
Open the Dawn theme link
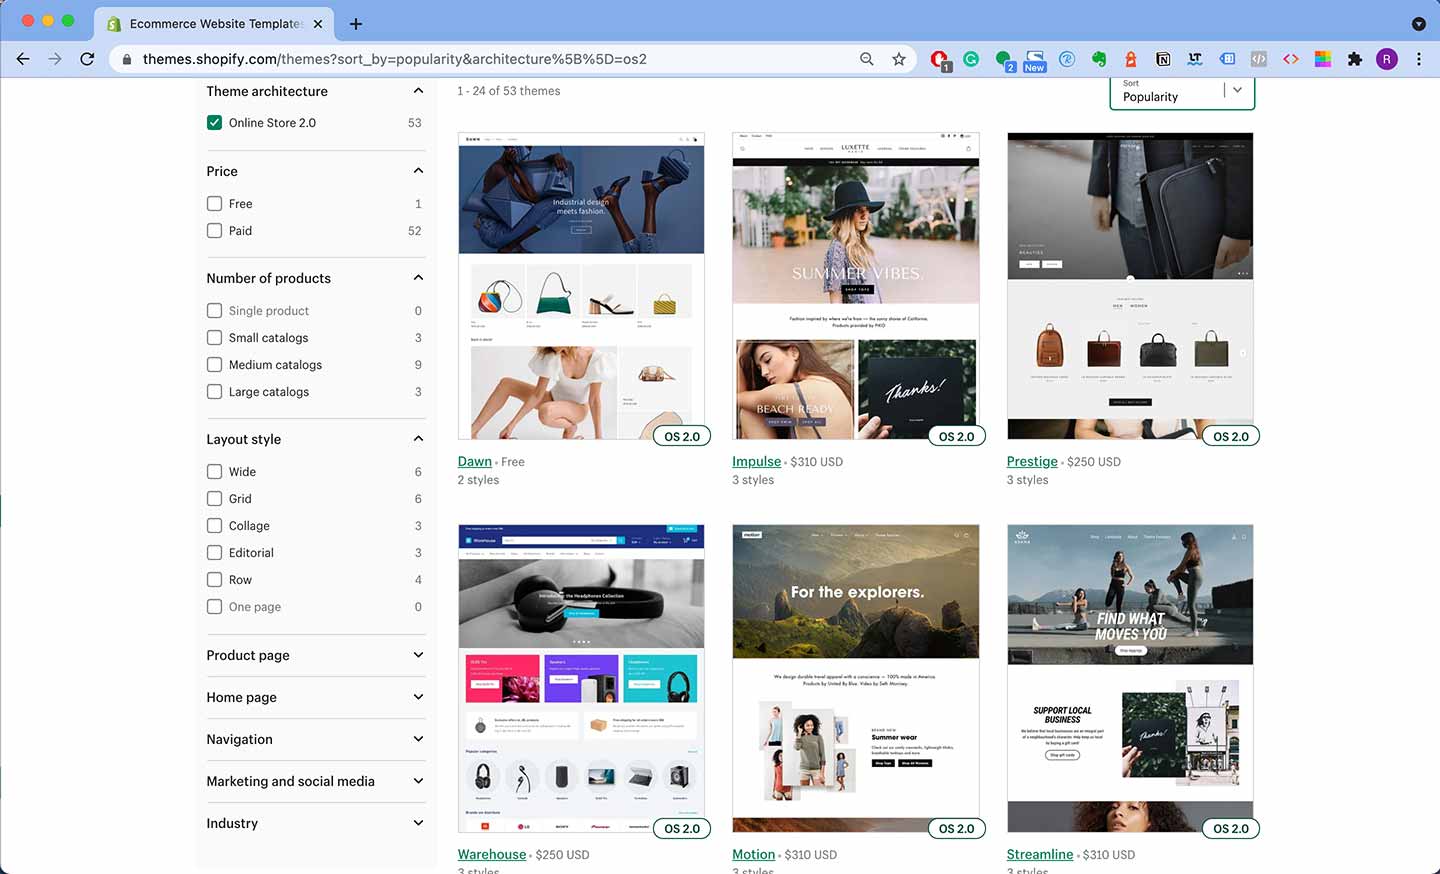(474, 462)
